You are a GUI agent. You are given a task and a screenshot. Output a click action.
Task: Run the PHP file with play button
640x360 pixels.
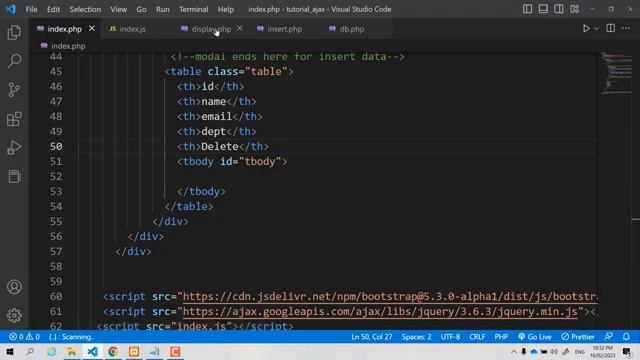point(586,29)
